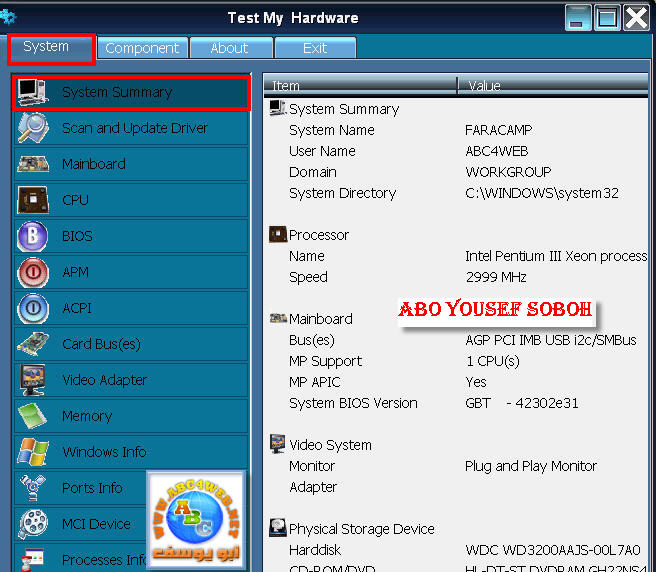Select System Summary in the sidebar
Screen dimensions: 656x572
click(131, 92)
